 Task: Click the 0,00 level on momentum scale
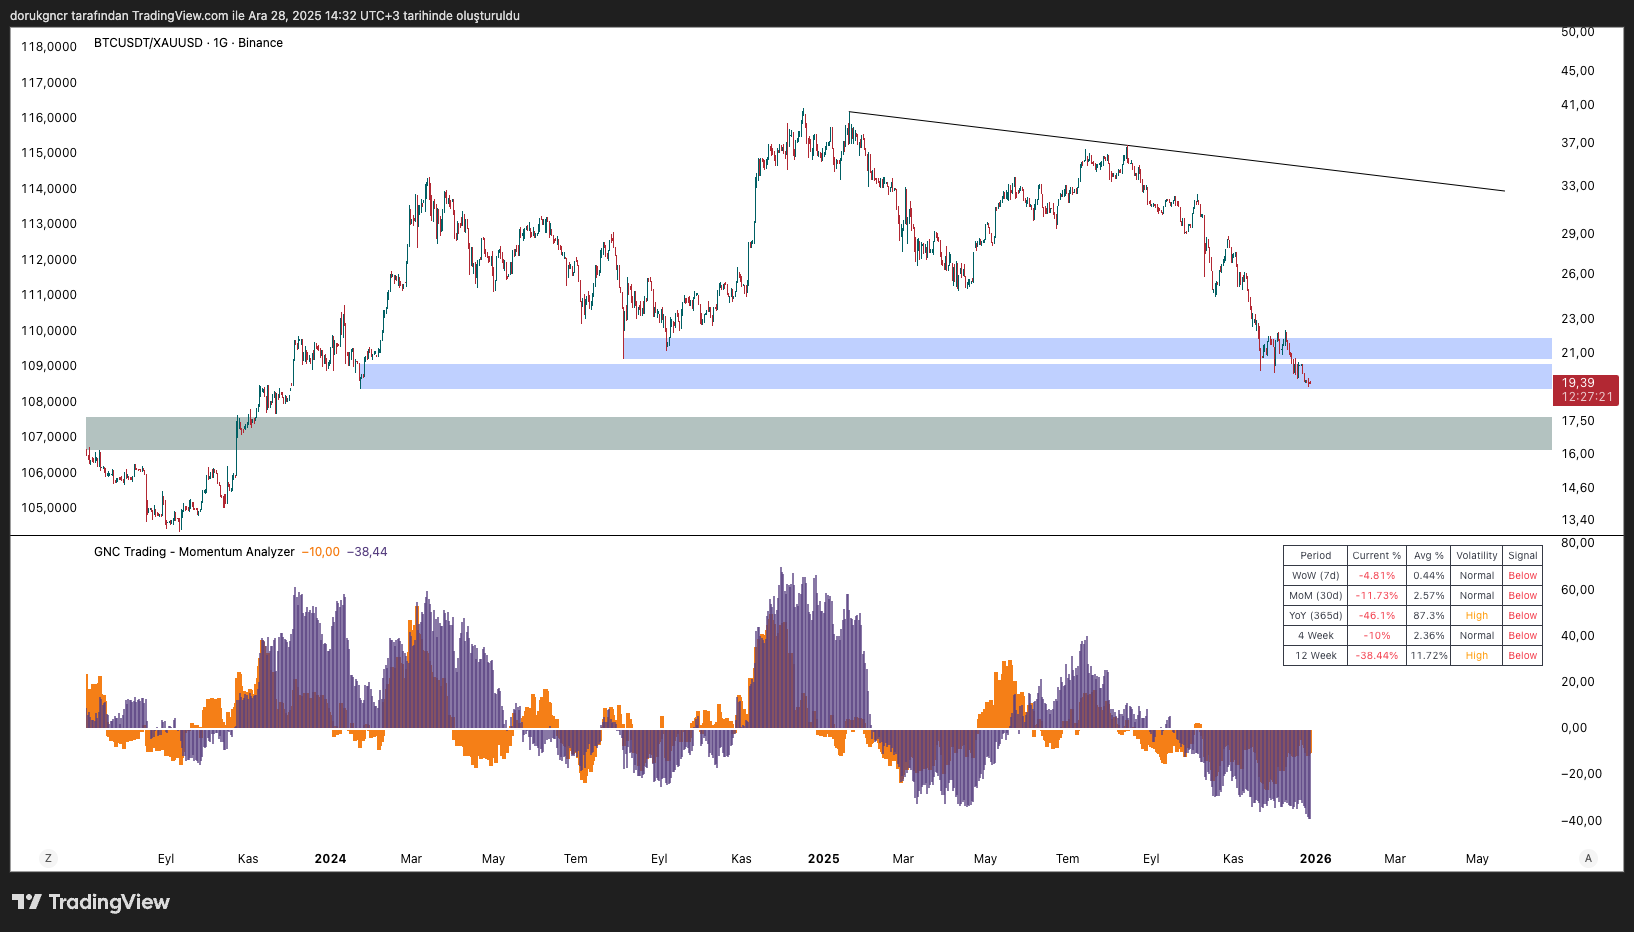point(1574,728)
